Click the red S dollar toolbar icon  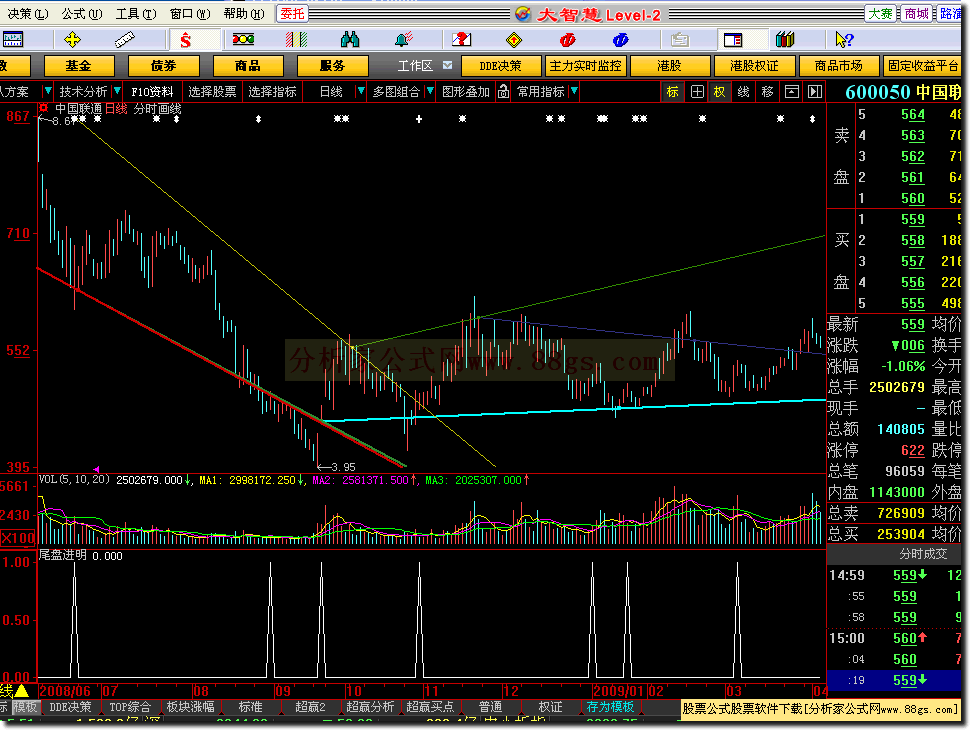tap(185, 40)
